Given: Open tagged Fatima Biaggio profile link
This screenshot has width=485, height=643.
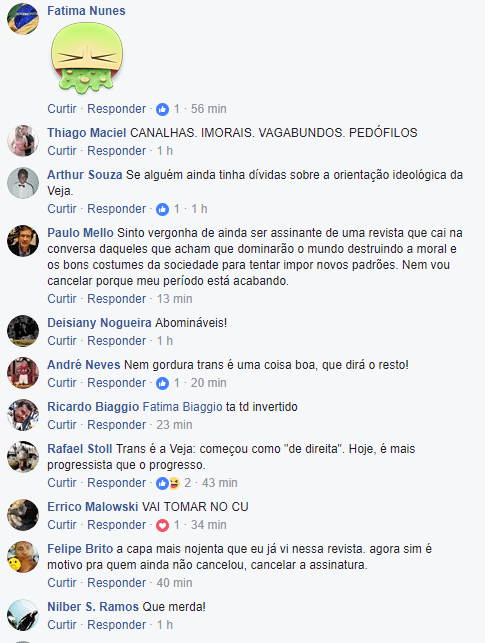Looking at the screenshot, I should tap(182, 407).
